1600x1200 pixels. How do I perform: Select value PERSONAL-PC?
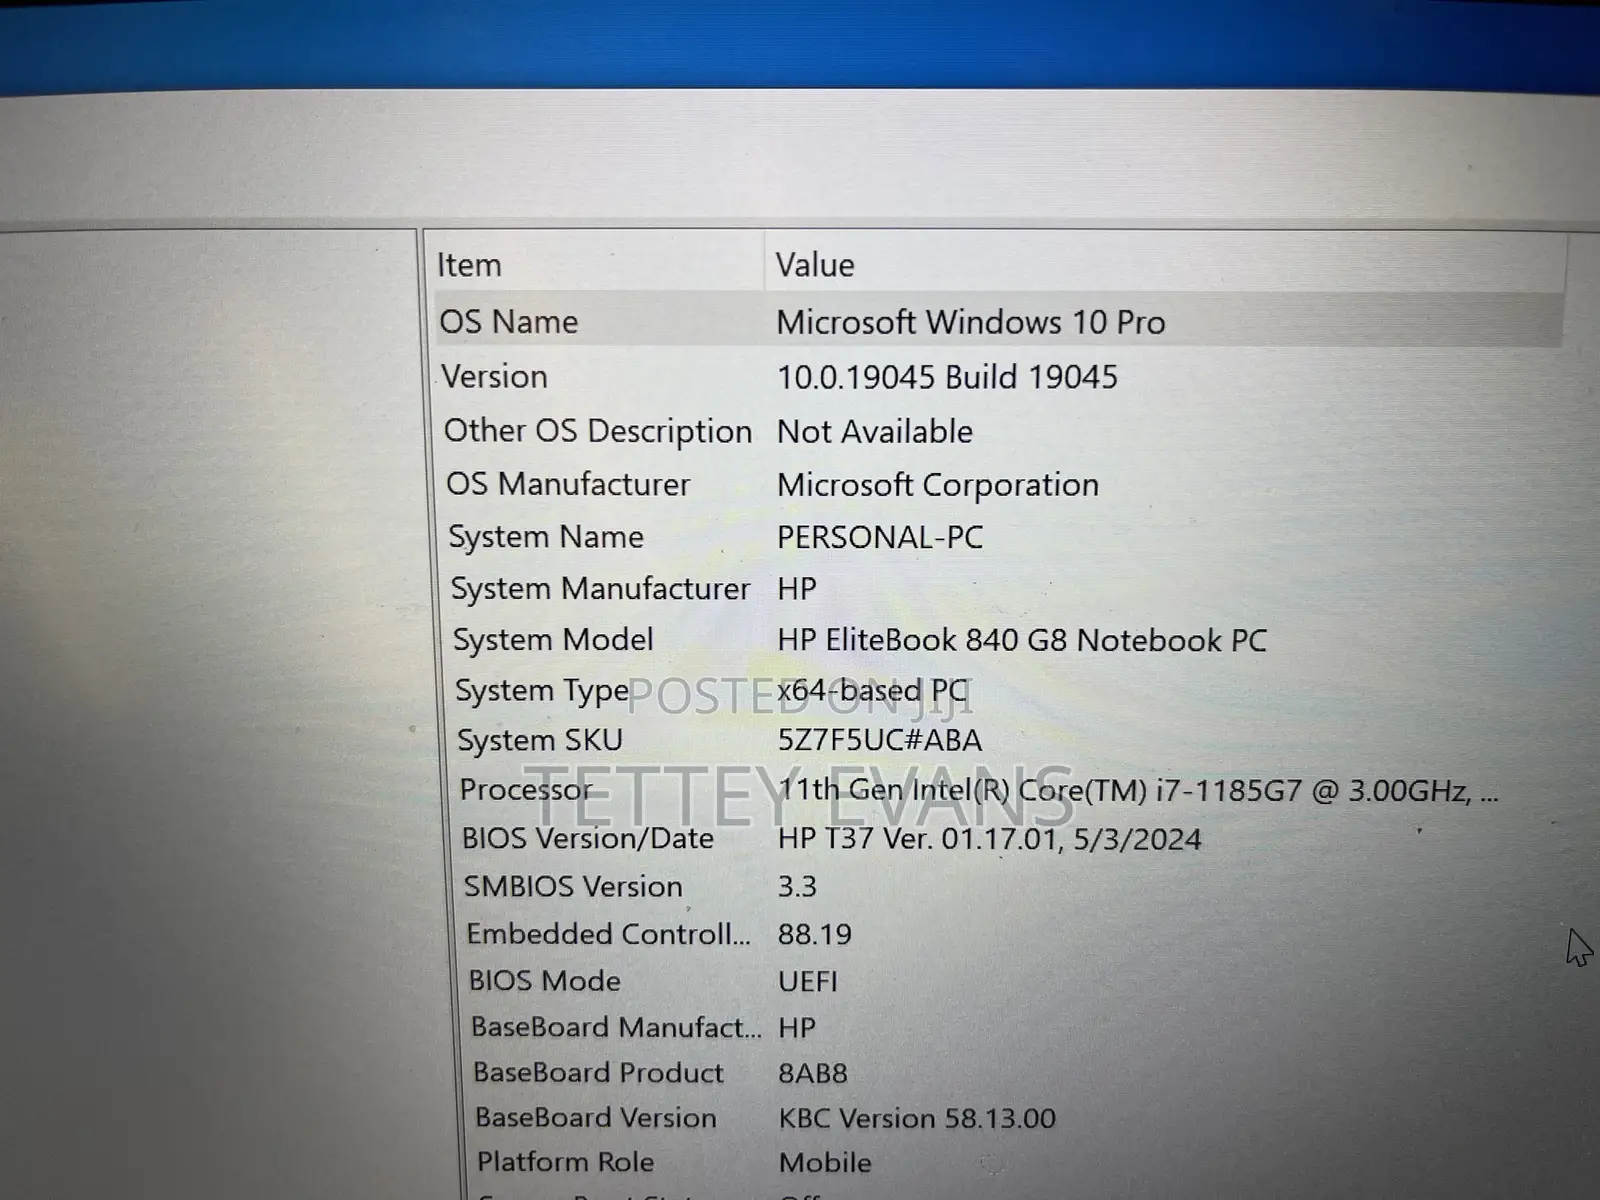click(x=880, y=537)
